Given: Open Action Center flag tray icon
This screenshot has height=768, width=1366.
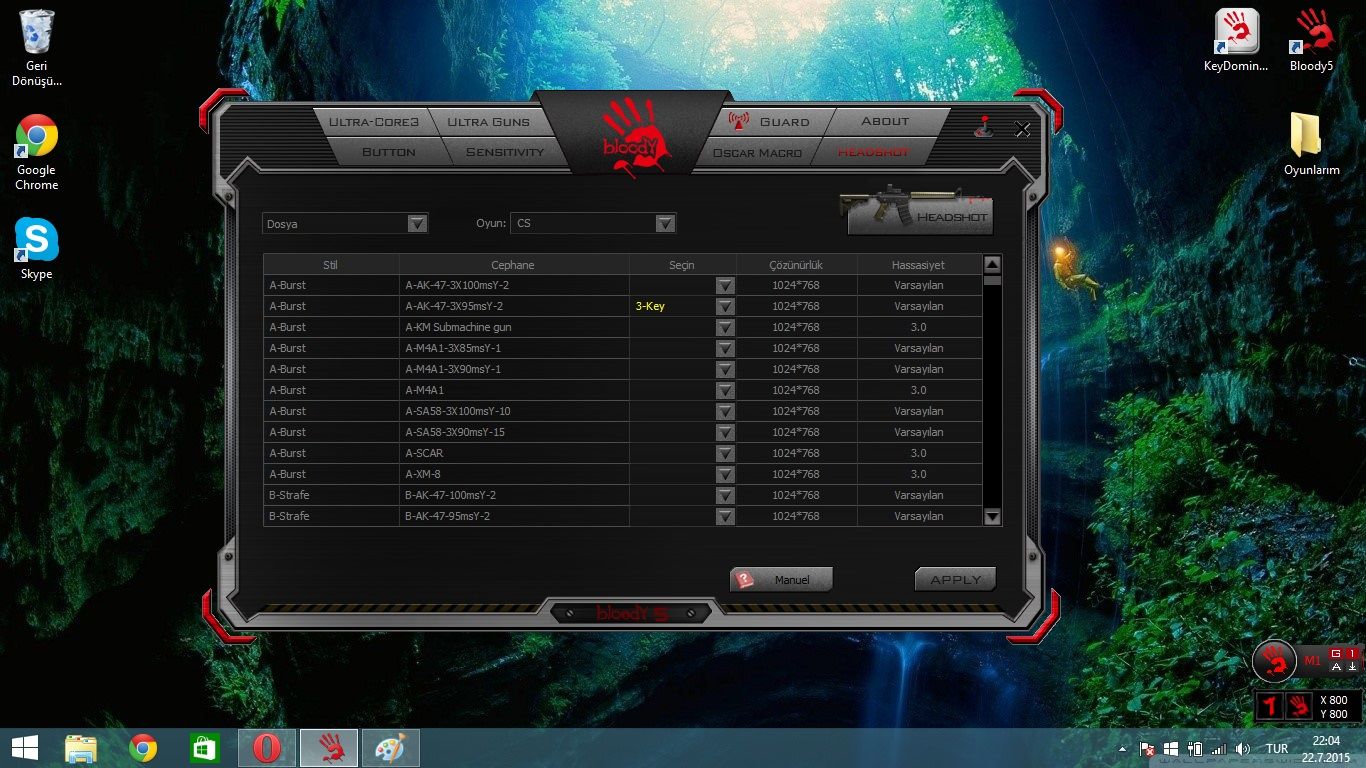Looking at the screenshot, I should coord(1148,748).
